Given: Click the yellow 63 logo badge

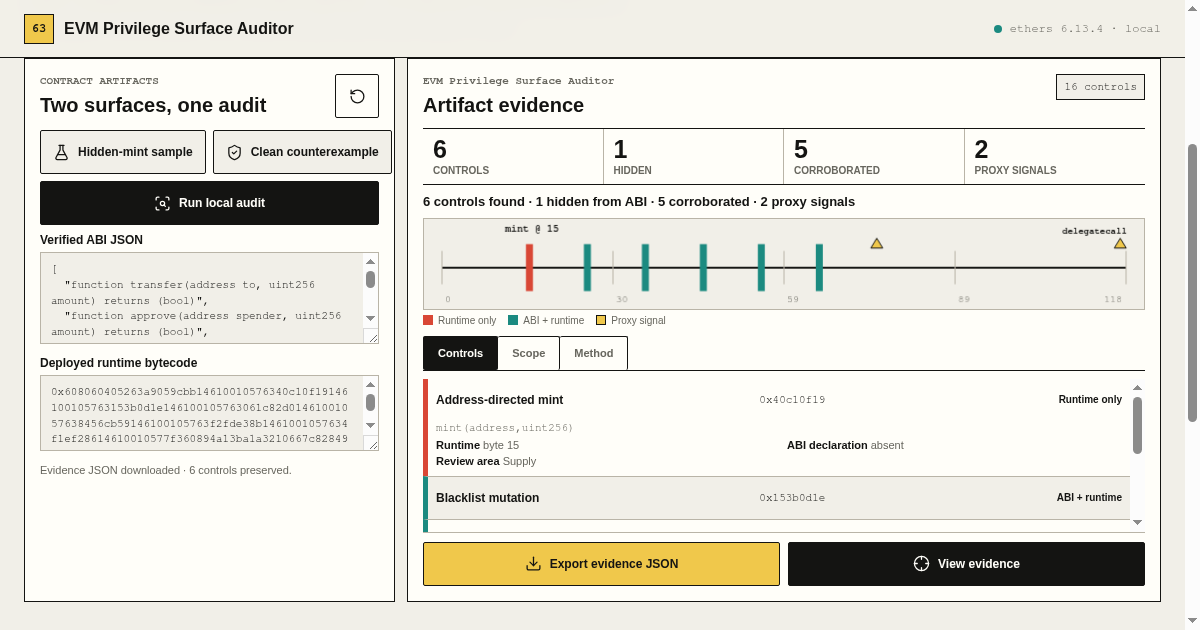Looking at the screenshot, I should click(x=39, y=29).
